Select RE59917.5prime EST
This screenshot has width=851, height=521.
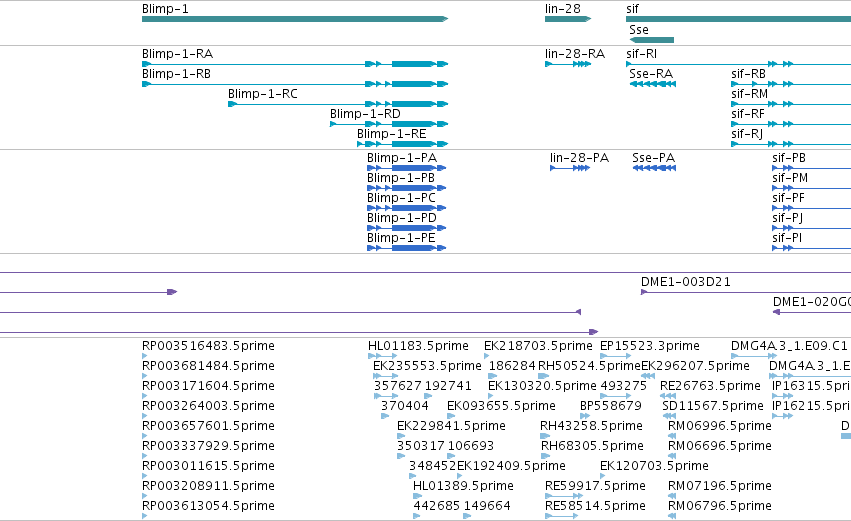point(564,496)
